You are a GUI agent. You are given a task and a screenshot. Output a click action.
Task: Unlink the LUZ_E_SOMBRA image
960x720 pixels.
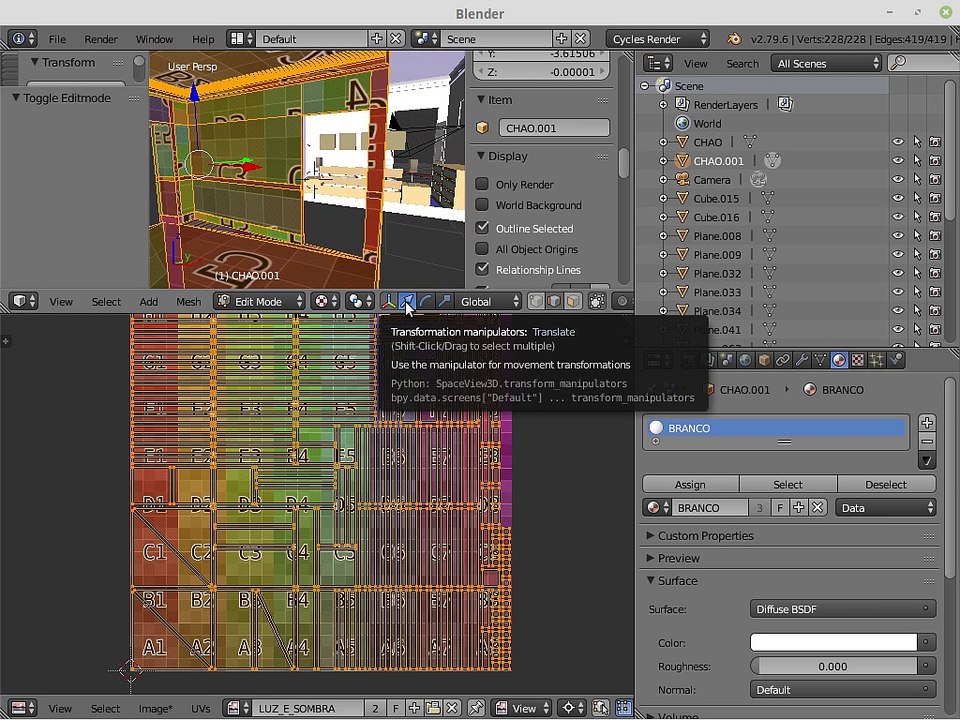tap(452, 708)
